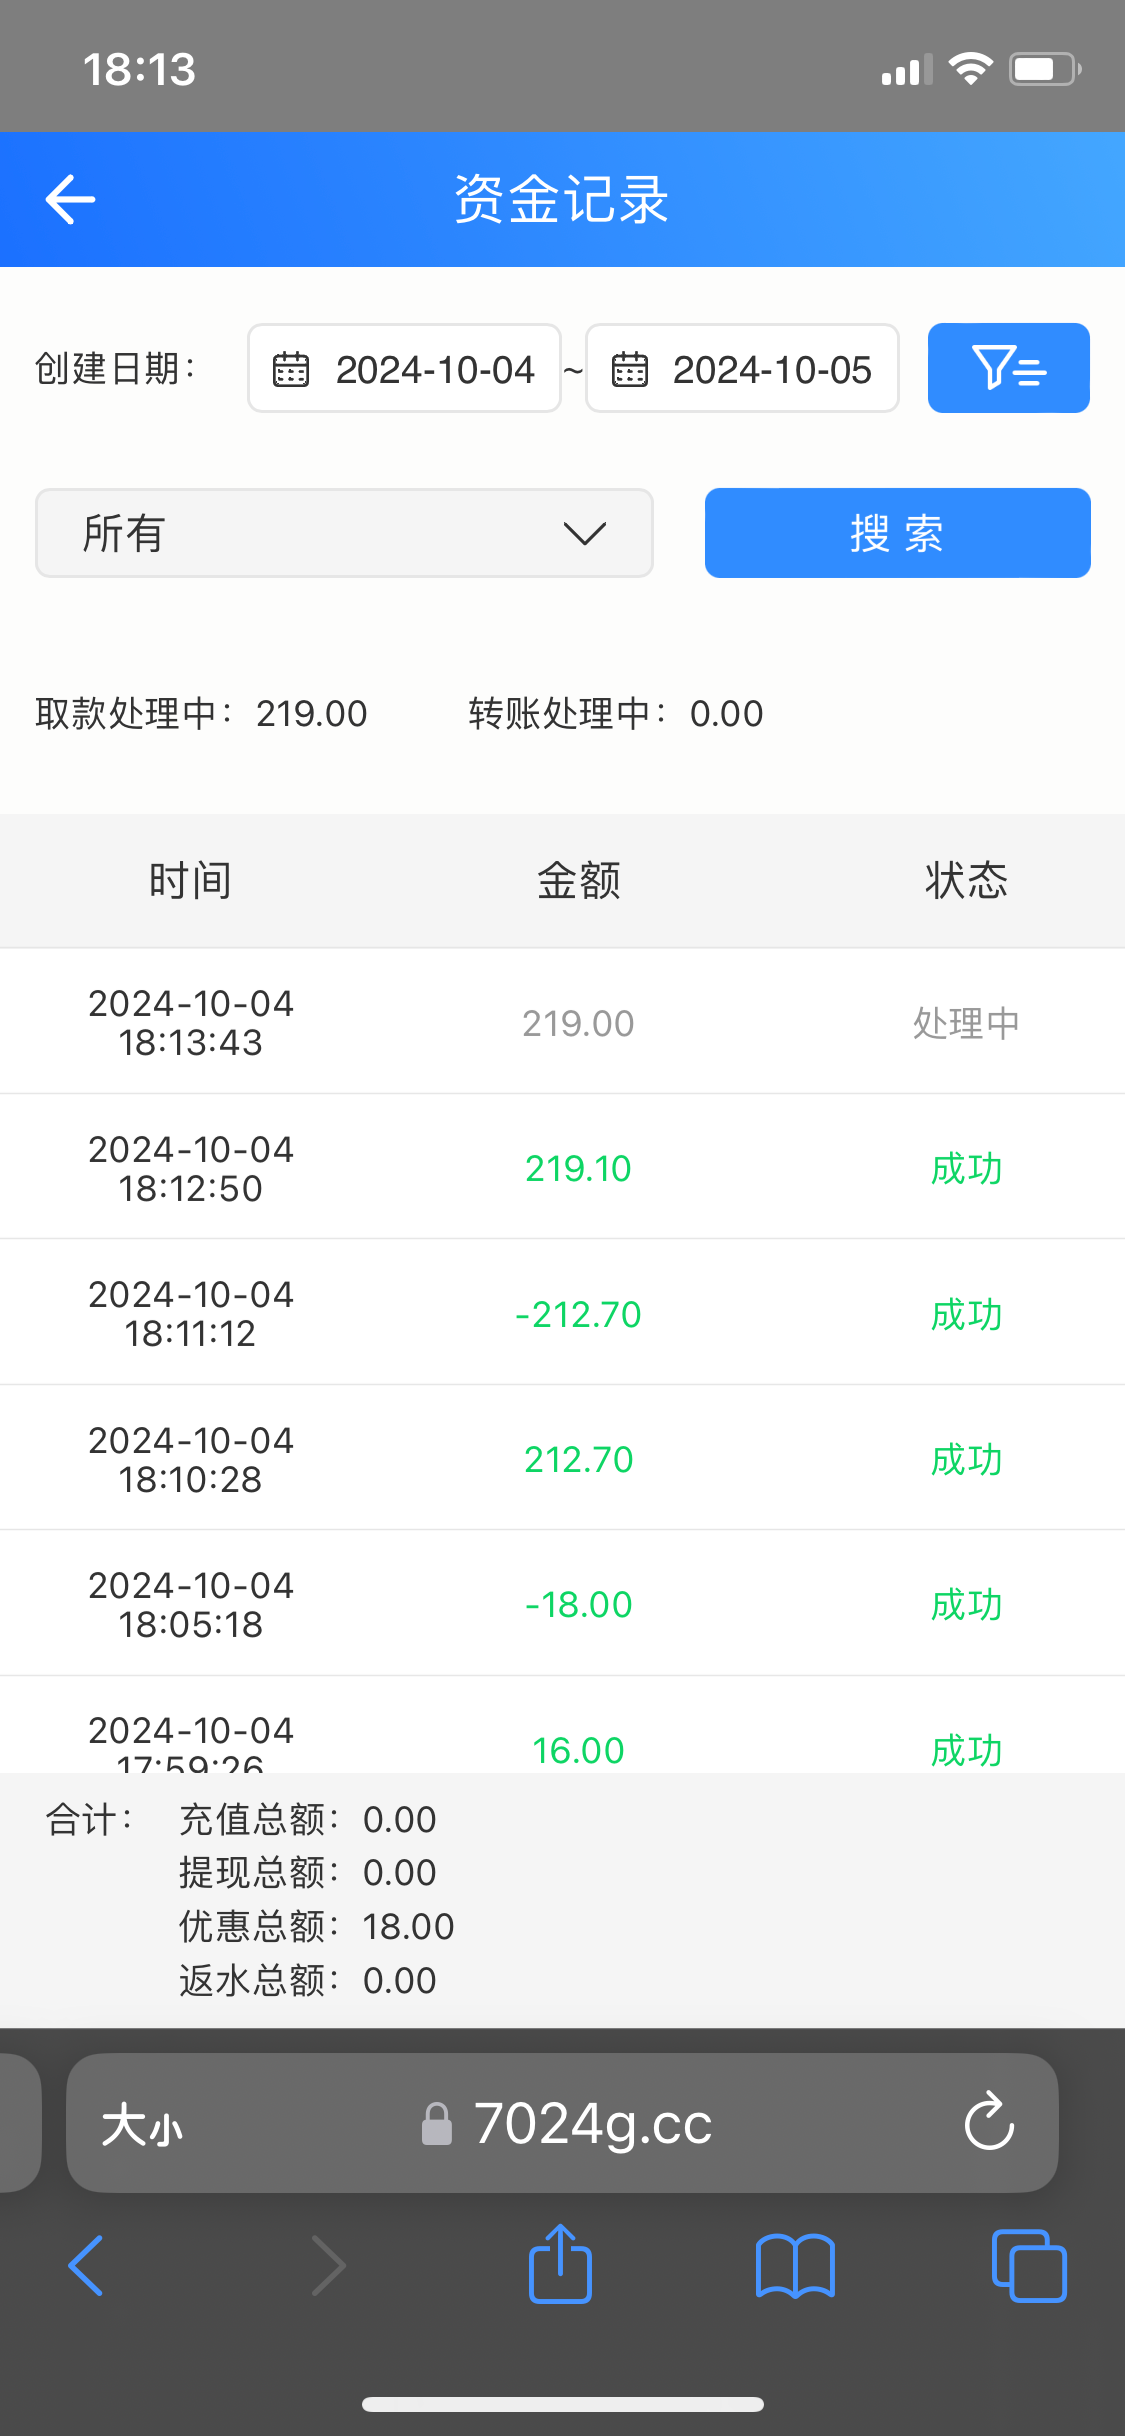Go back in Safari history
The height and width of the screenshot is (2436, 1125).
point(86,2265)
